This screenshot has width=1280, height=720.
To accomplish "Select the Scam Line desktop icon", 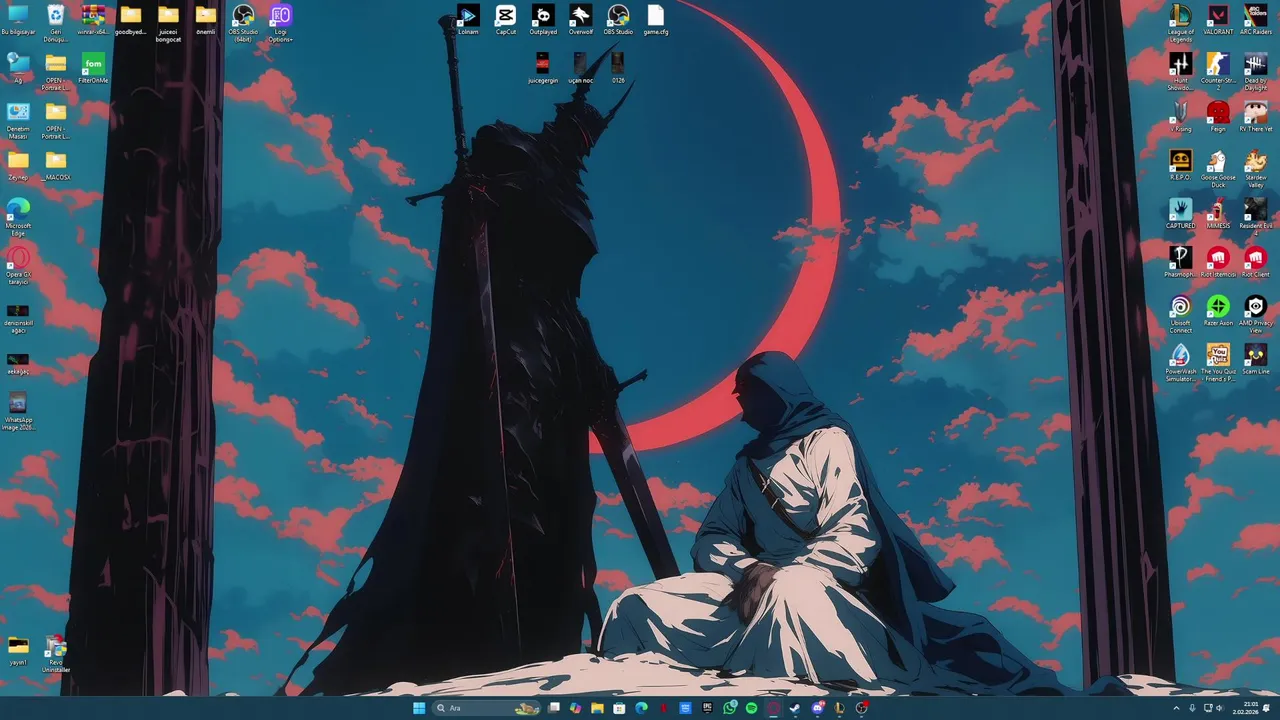I will (1256, 359).
